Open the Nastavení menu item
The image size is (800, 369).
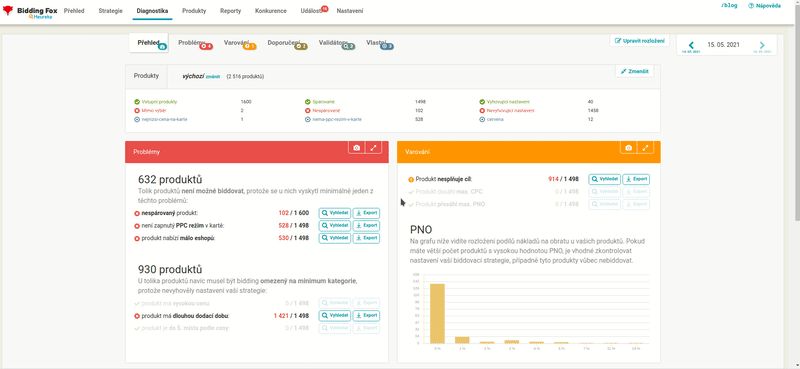pos(350,11)
